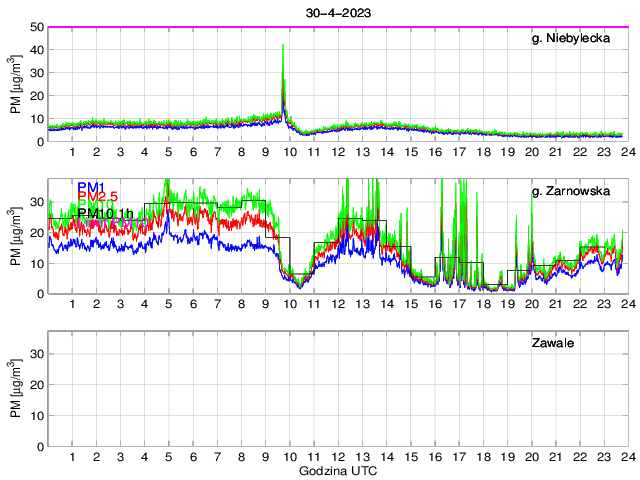Screen dimensions: 640x480
Task: Click the PM10 1h legend entry
Action: pos(104,213)
